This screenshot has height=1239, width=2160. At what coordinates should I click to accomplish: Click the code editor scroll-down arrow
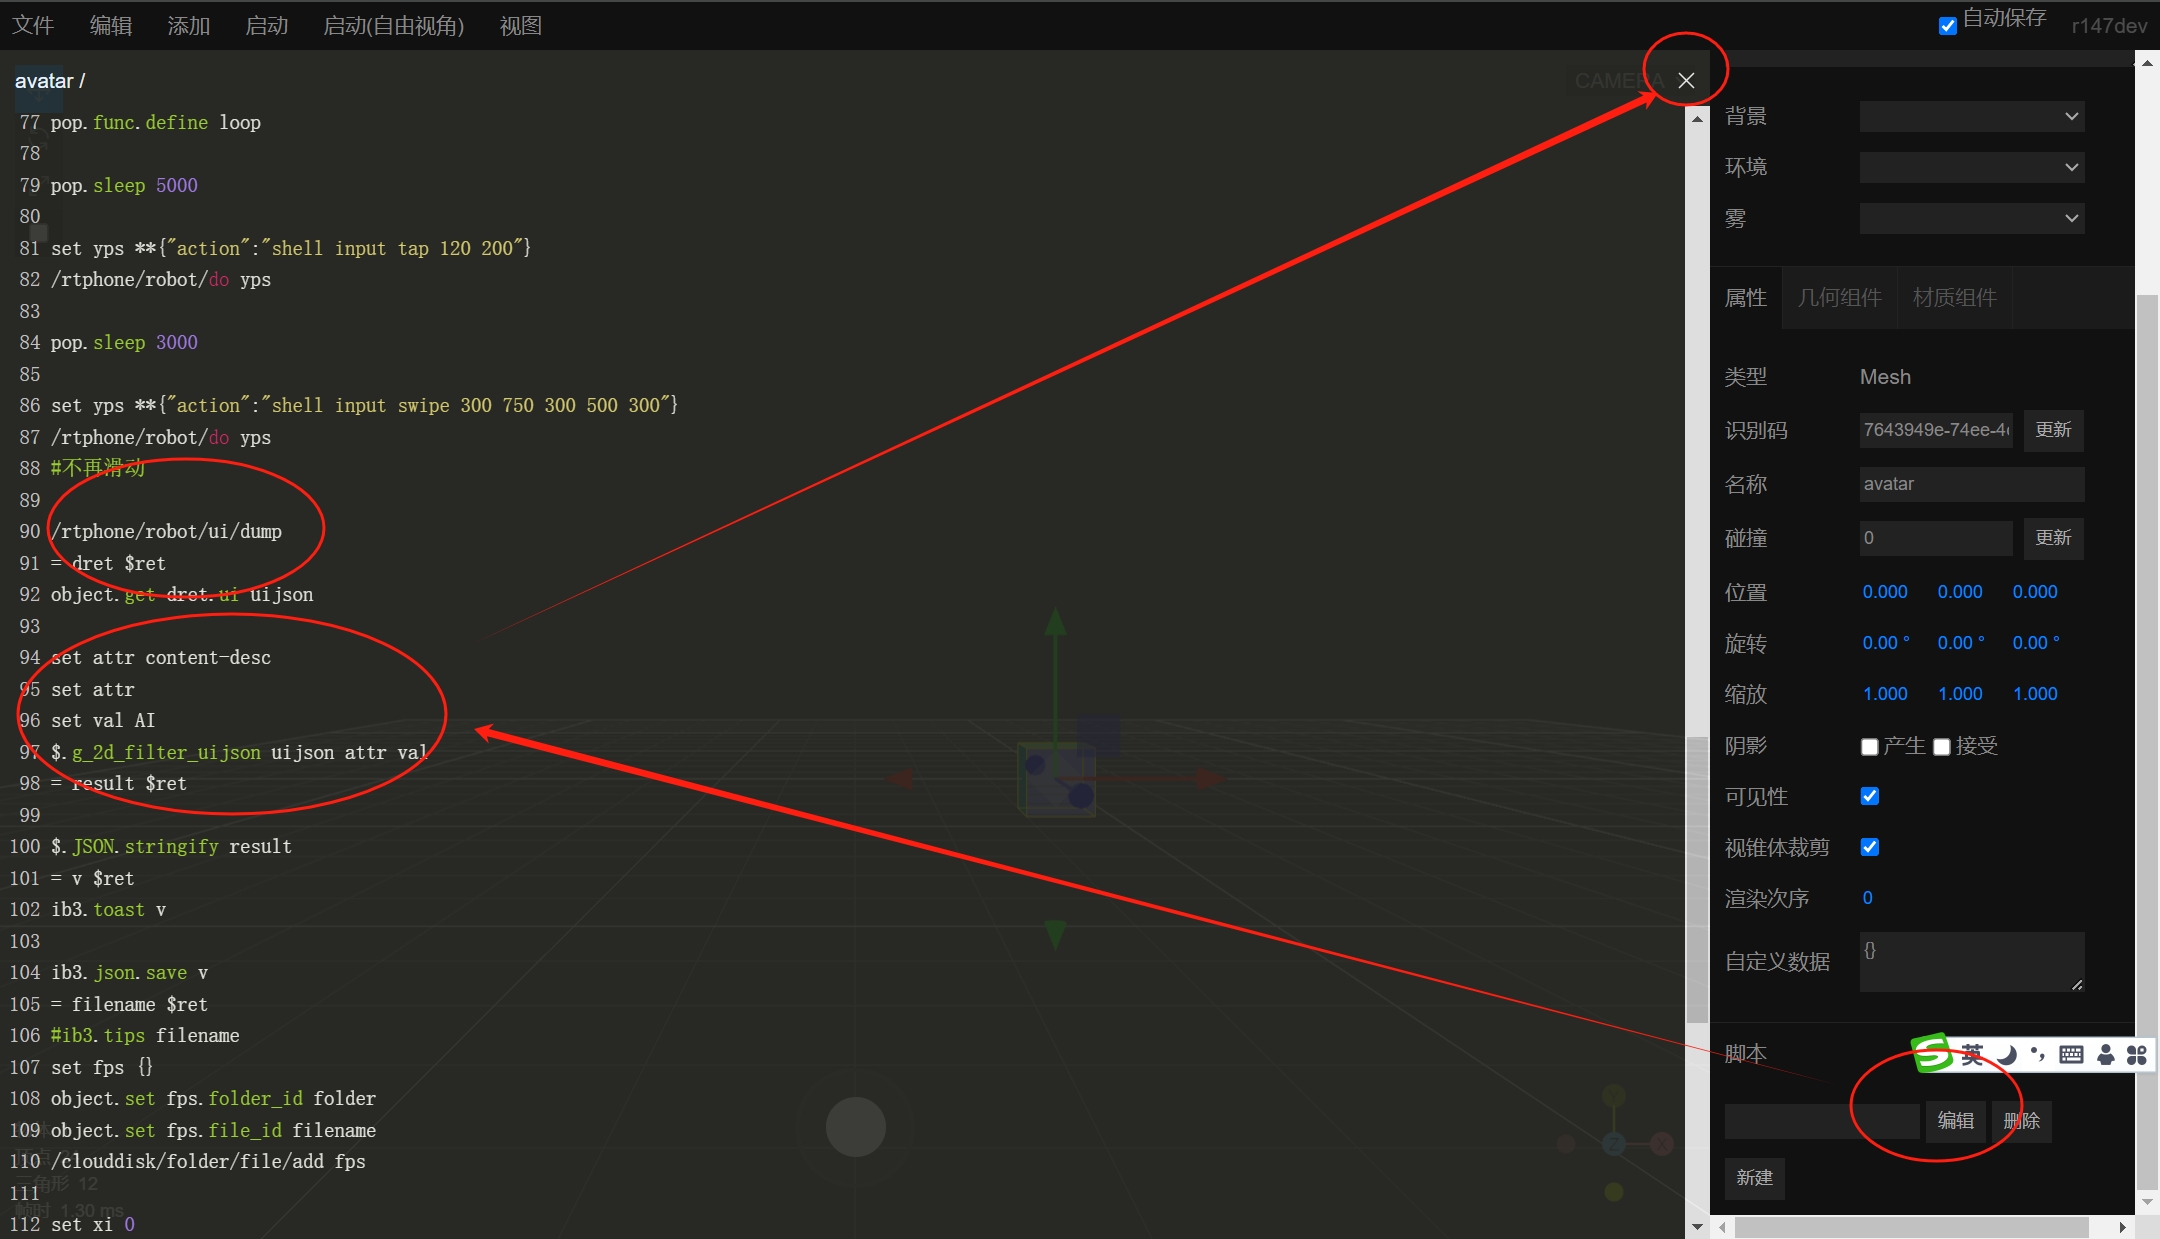(1697, 1226)
